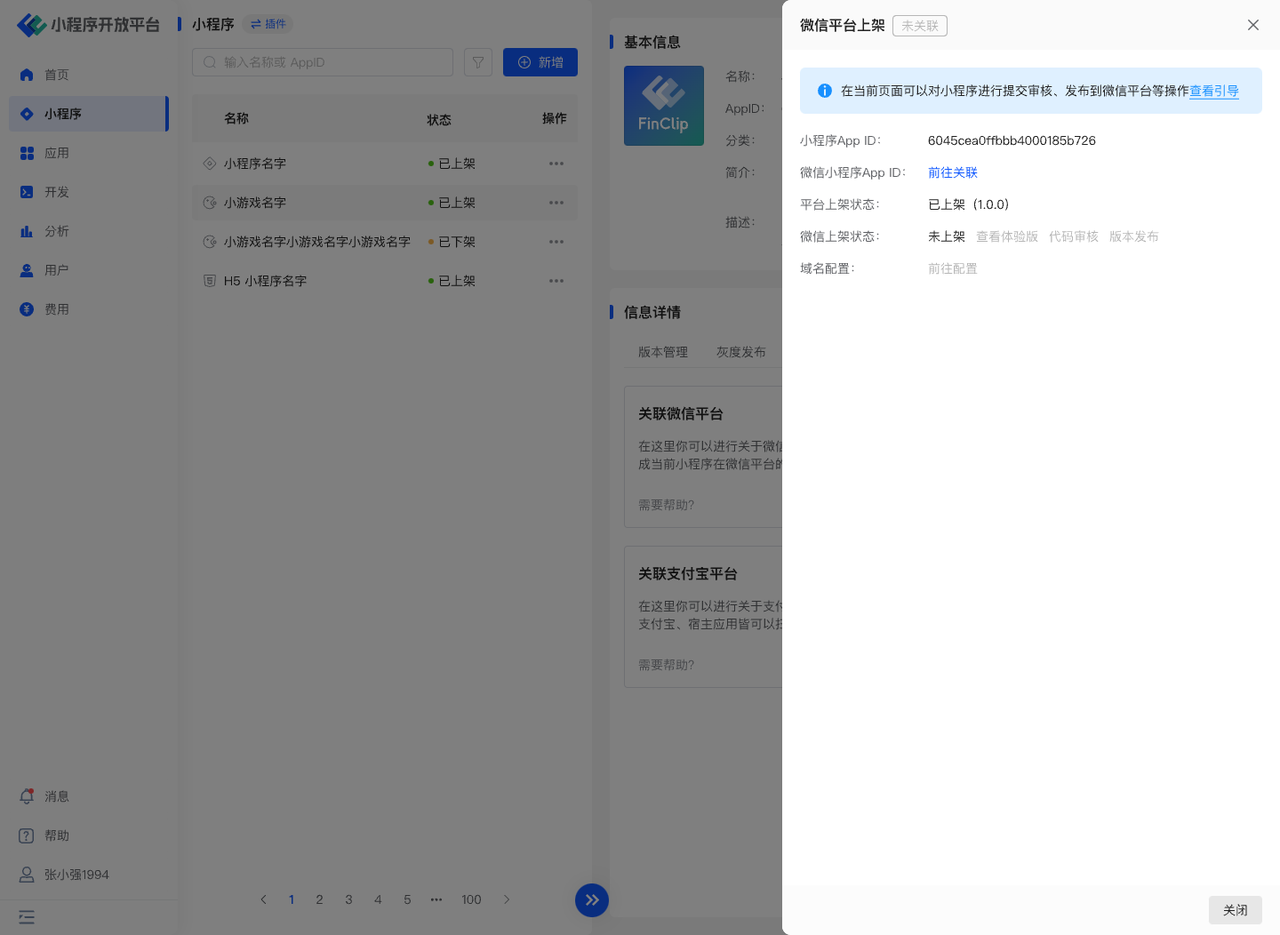1280x935 pixels.
Task: Click the 前往关联 link
Action: click(x=952, y=173)
